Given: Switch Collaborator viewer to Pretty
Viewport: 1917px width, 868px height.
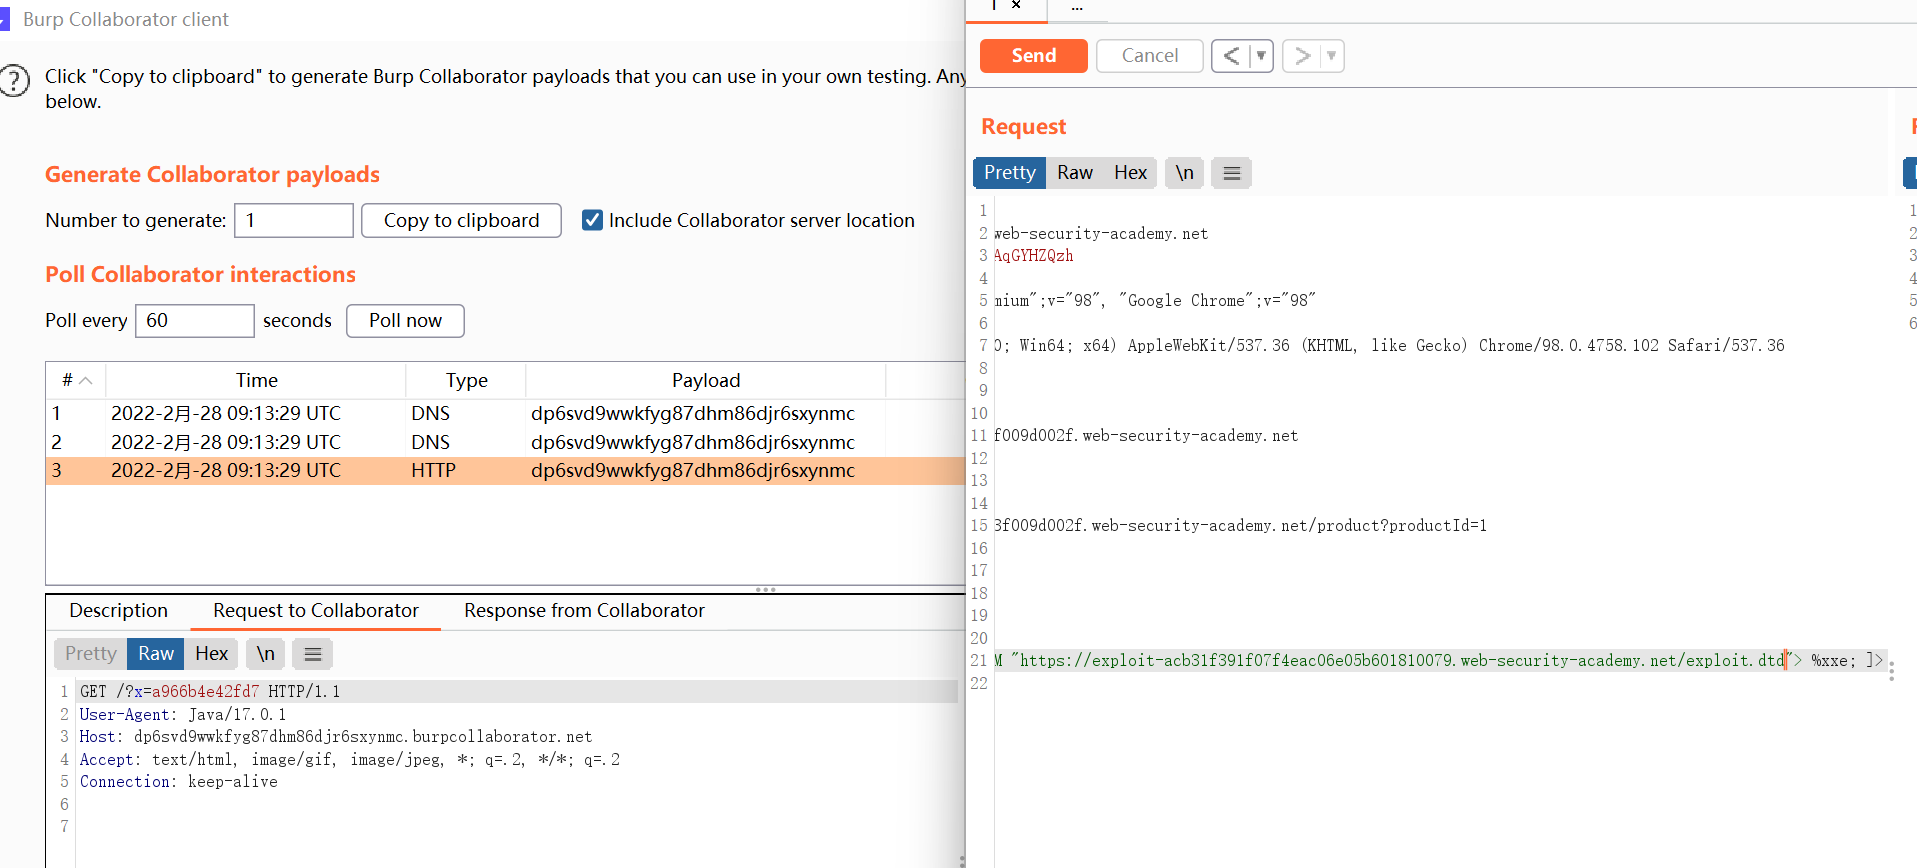Looking at the screenshot, I should (x=91, y=654).
